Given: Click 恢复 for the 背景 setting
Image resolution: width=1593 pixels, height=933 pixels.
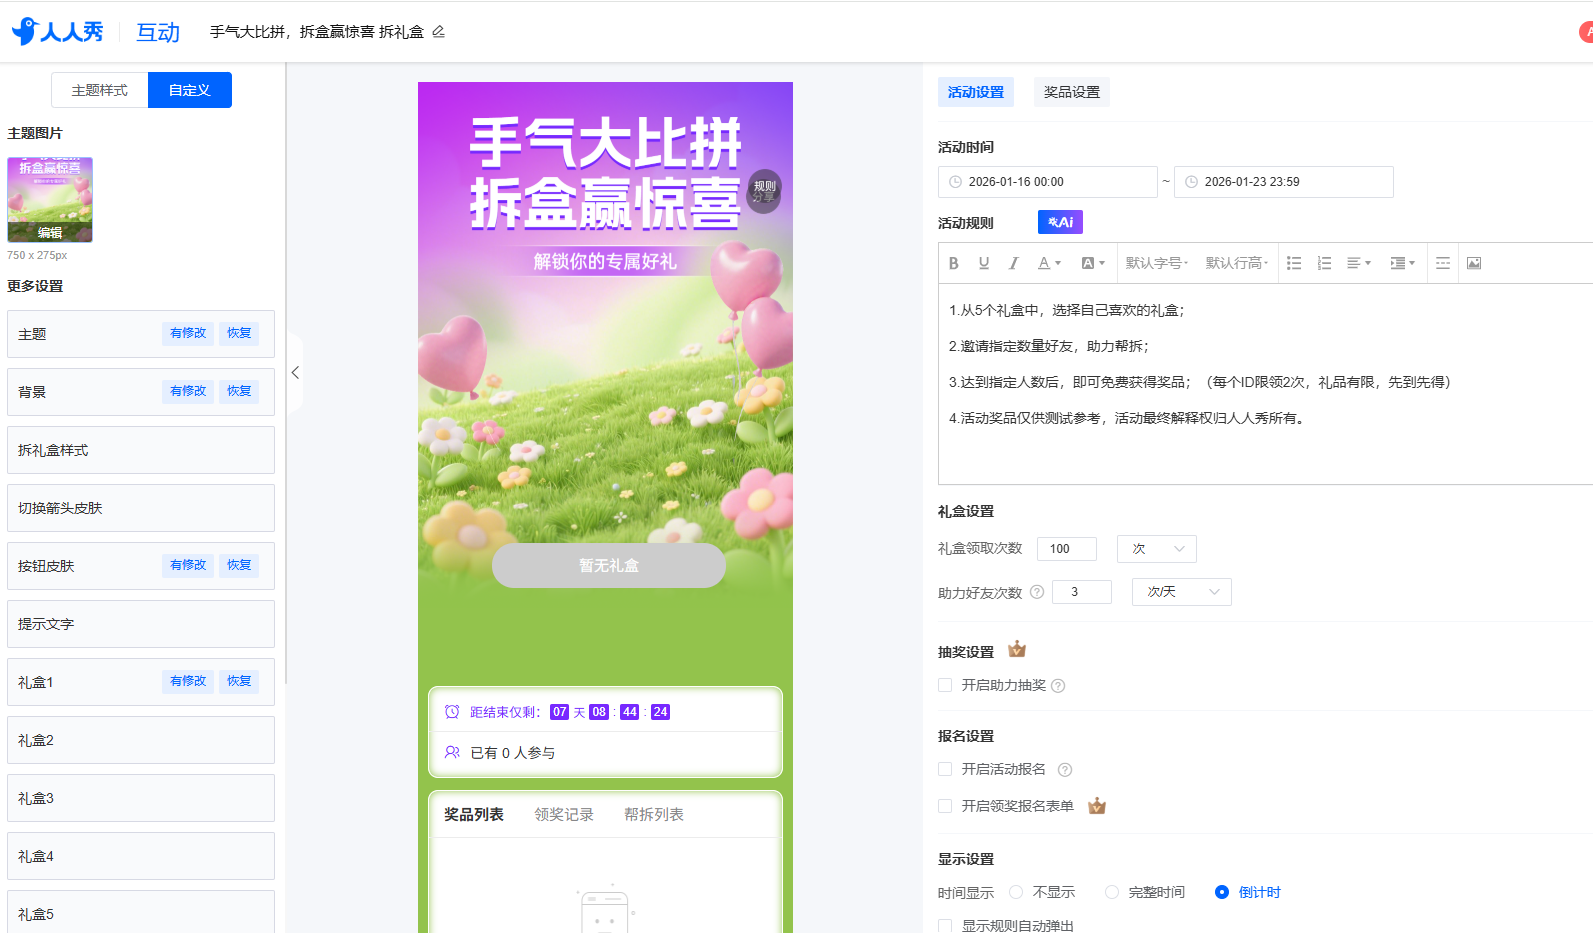Looking at the screenshot, I should [x=239, y=391].
